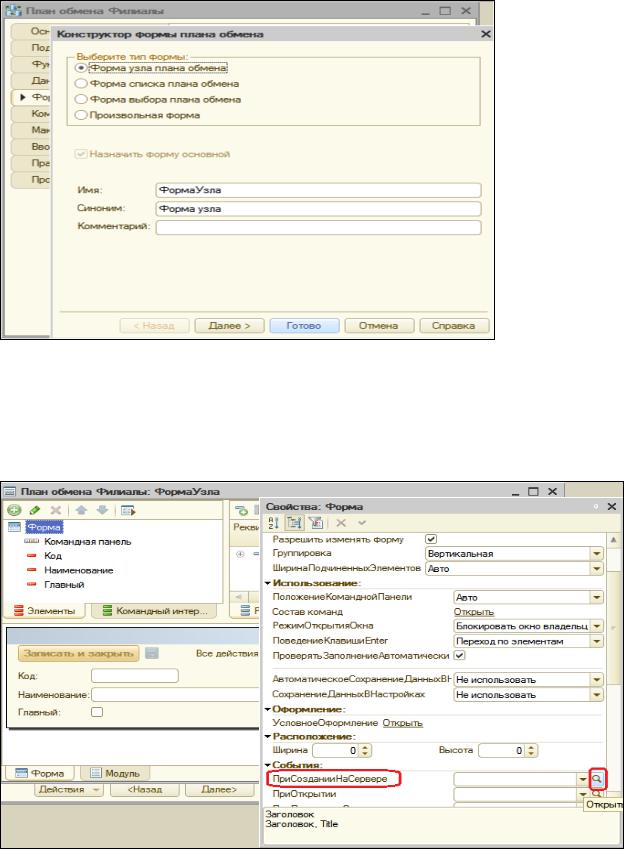Click the Move Down arrow icon

point(102,510)
